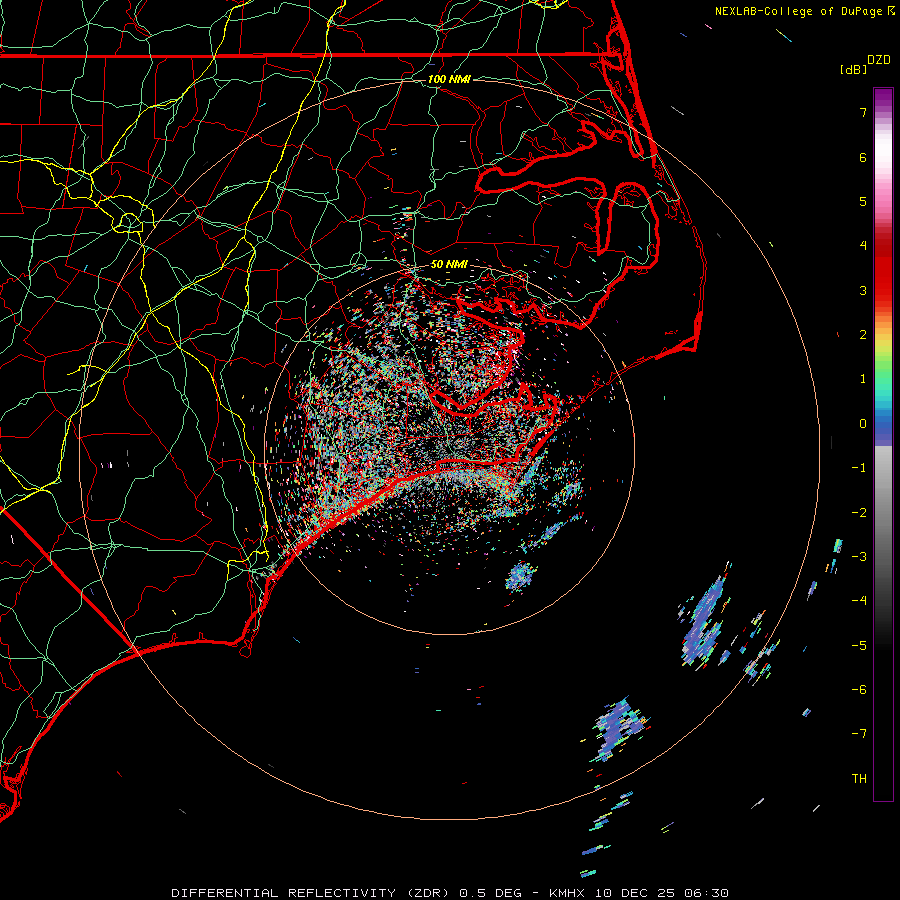Click the KMHX station identifier in caption

pos(566,893)
